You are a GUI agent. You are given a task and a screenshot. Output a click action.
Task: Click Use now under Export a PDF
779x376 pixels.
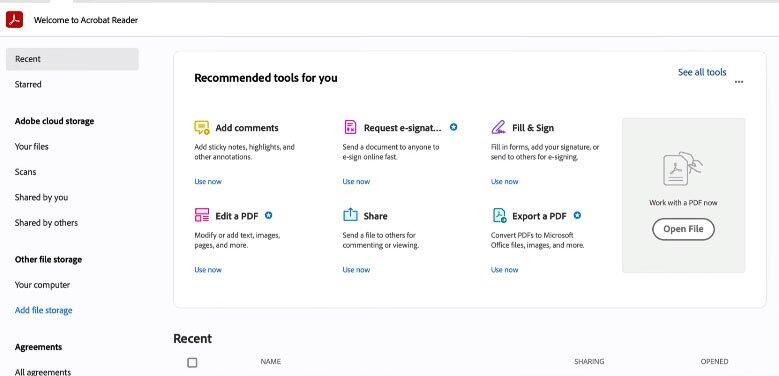pos(504,270)
